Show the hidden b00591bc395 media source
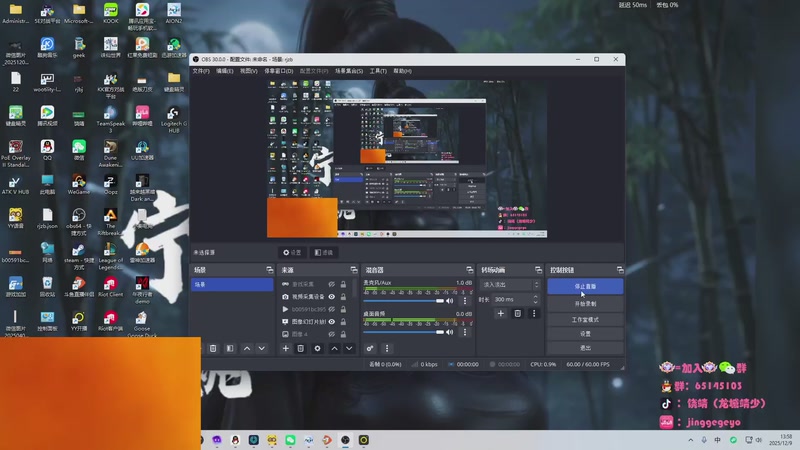Image resolution: width=800 pixels, height=450 pixels. (332, 309)
